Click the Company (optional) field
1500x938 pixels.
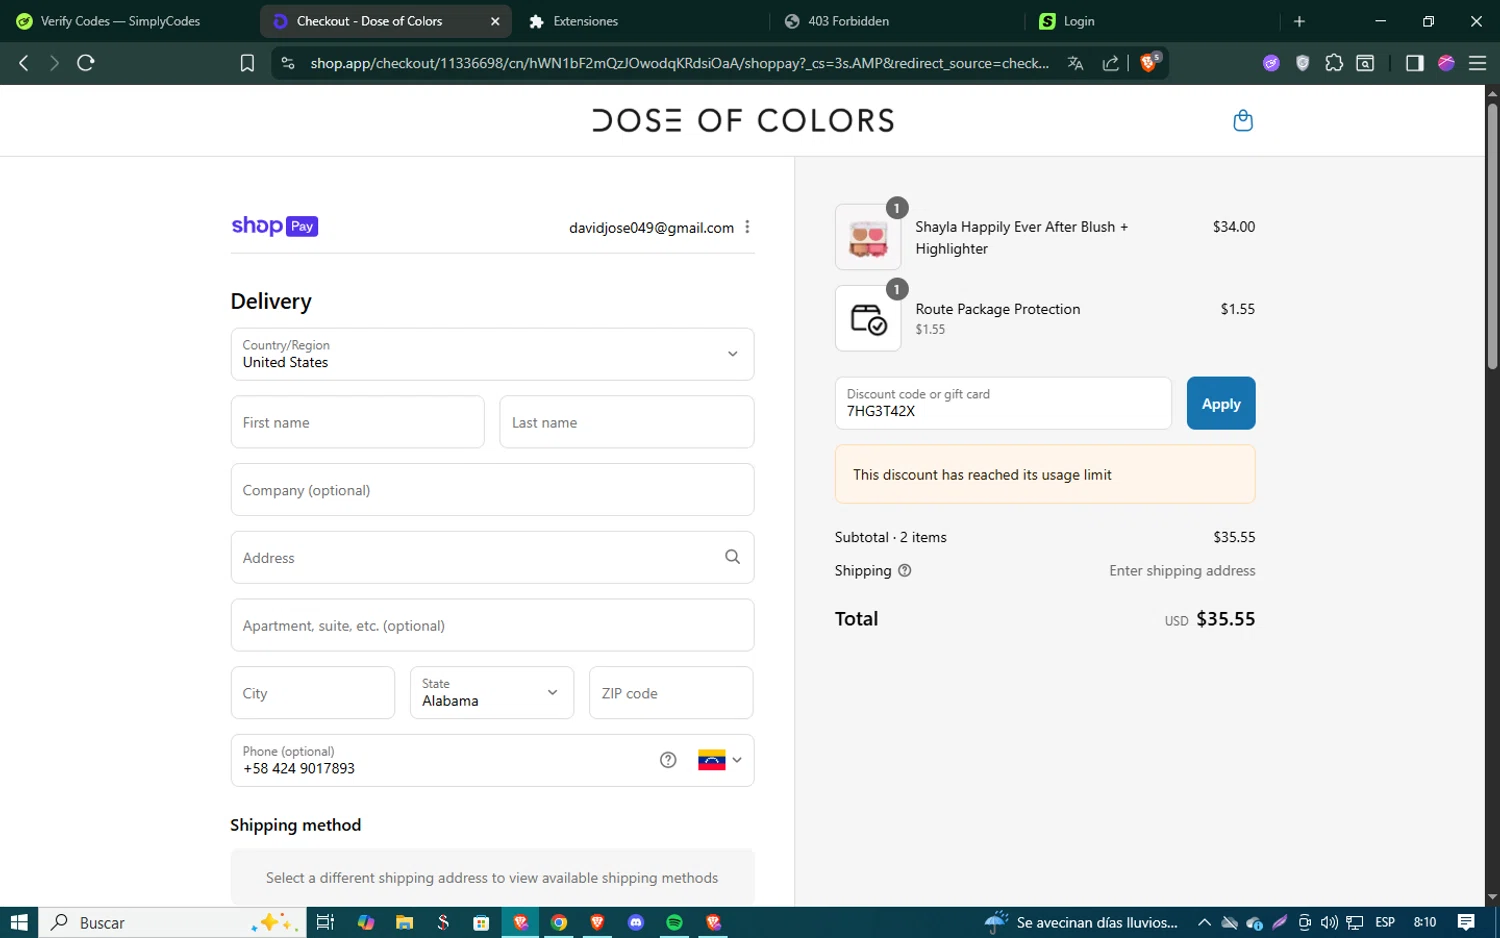click(x=492, y=490)
